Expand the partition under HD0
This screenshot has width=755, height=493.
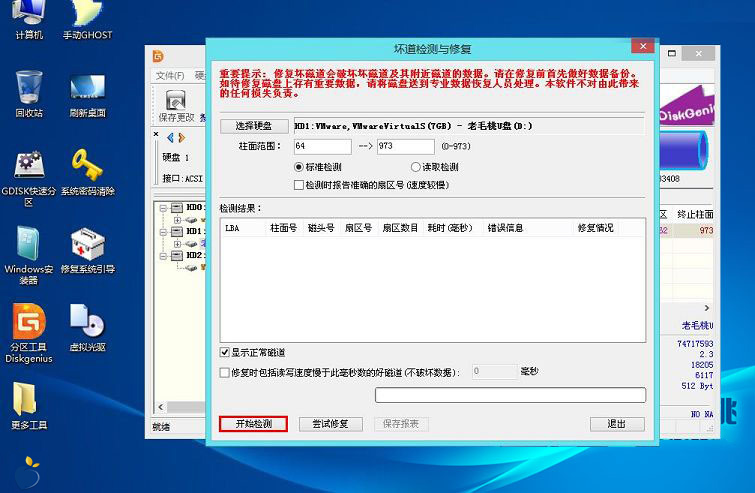coord(177,220)
